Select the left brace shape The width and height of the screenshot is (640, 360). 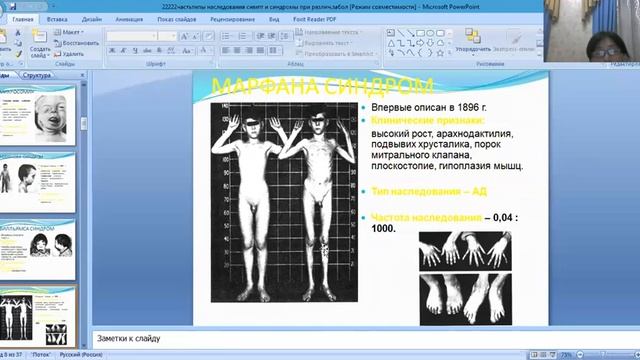tap(420, 53)
